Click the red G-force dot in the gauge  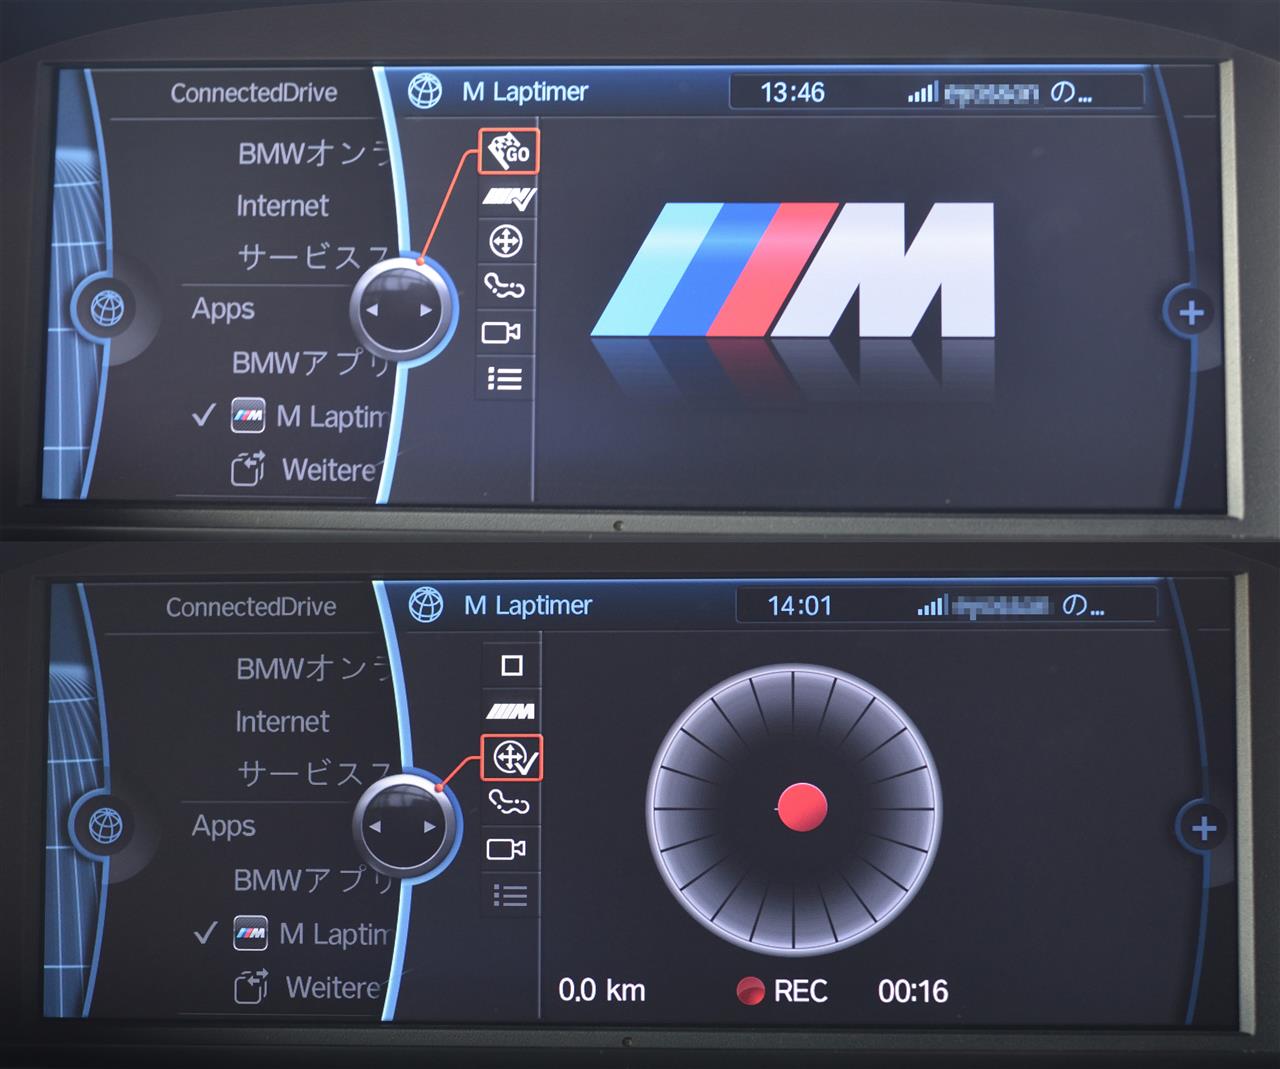[x=802, y=808]
